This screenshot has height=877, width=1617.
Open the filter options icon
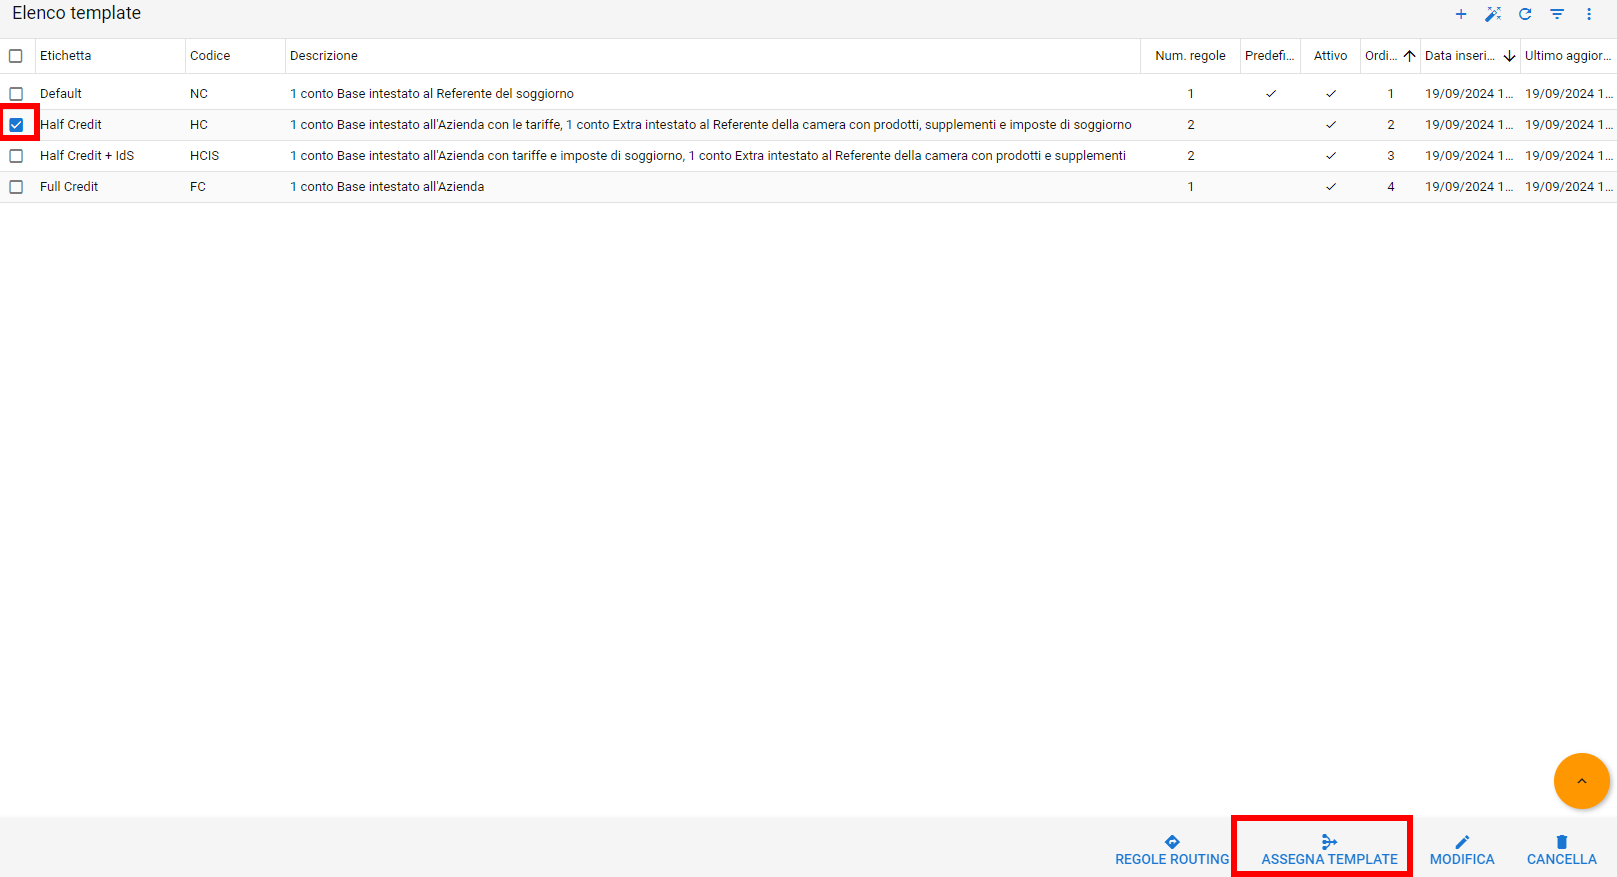click(x=1557, y=14)
